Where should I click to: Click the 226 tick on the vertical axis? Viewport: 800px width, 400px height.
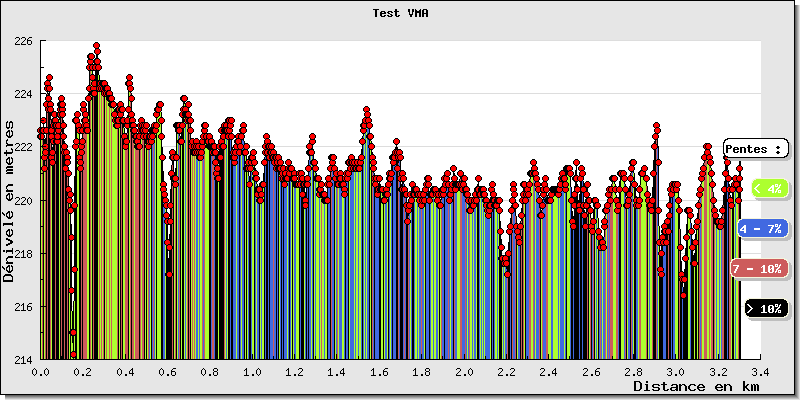pos(22,41)
